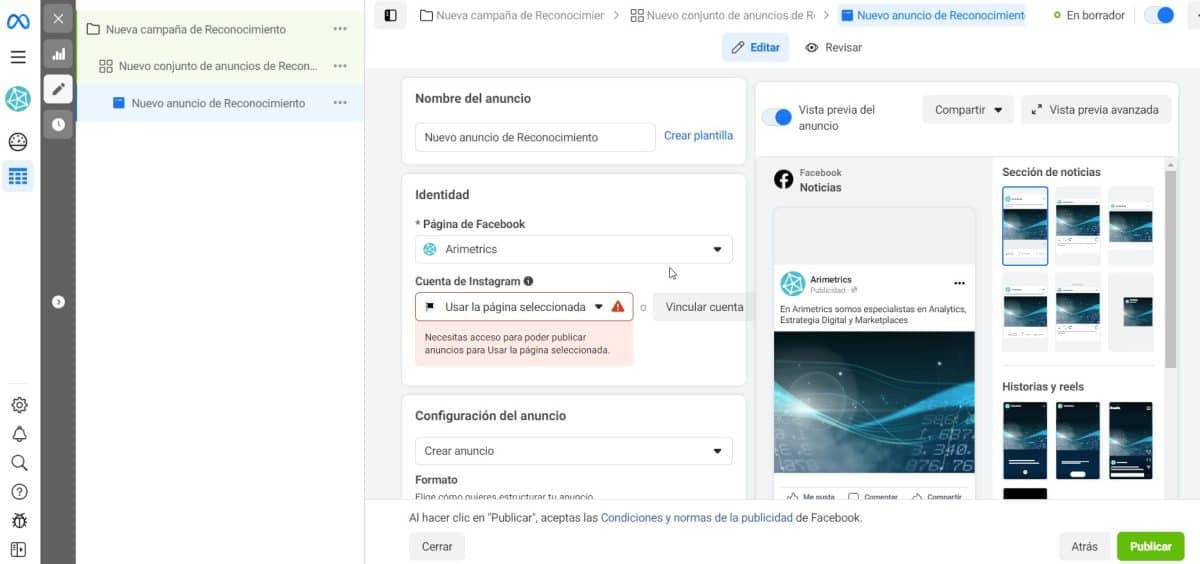Viewport: 1200px width, 564px height.
Task: Select the second Sección de noticias thumbnail
Action: point(1078,225)
